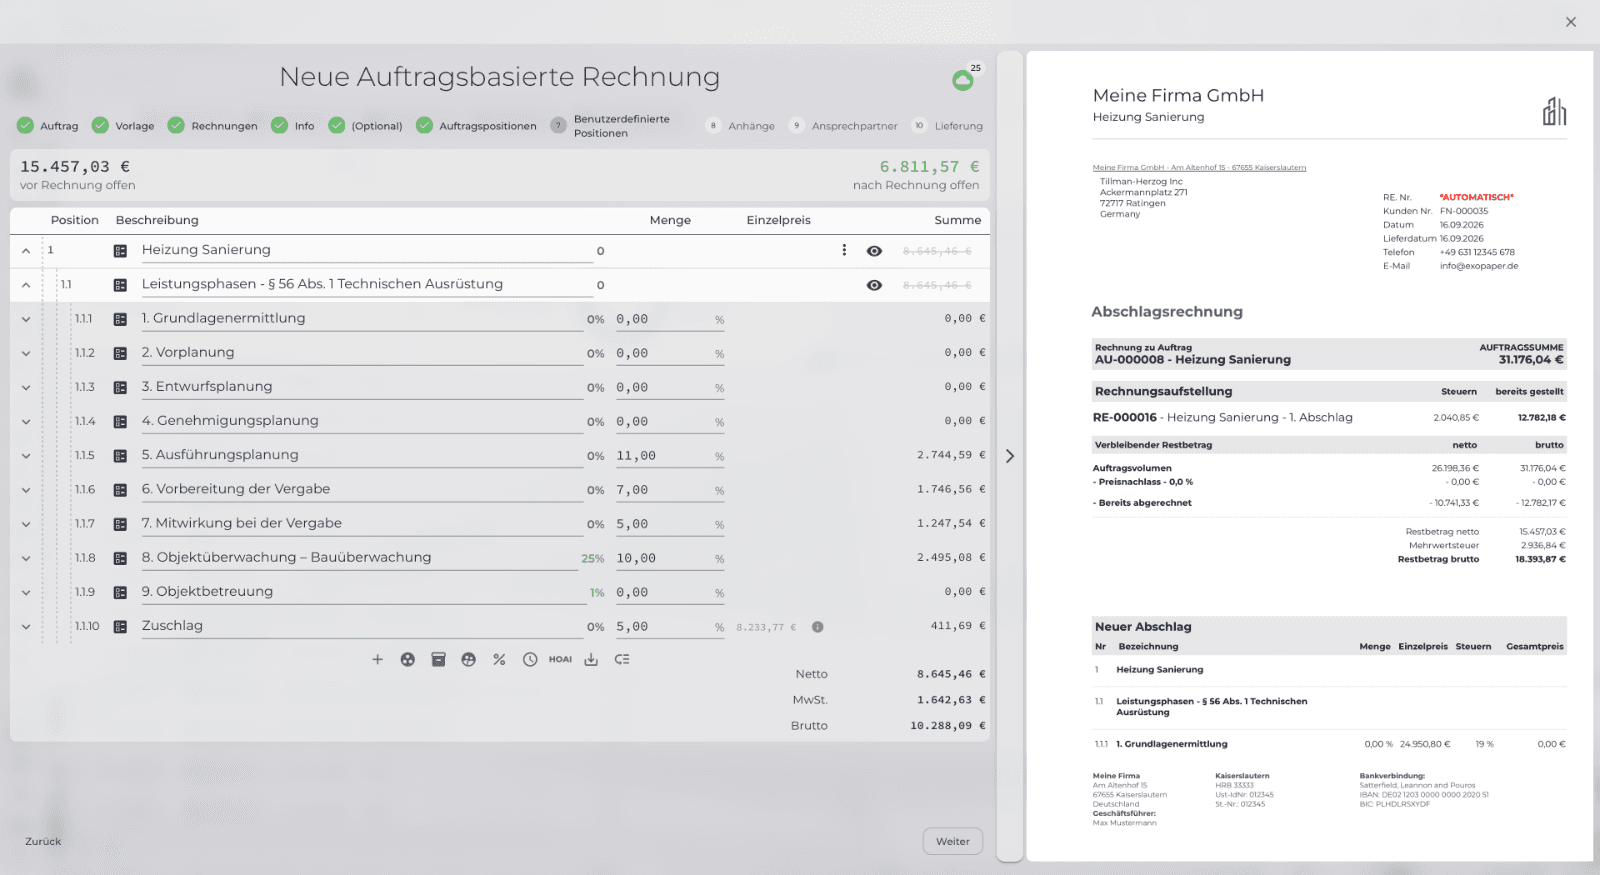This screenshot has width=1600, height=875.
Task: Click position type icon for 5. Ausführungsplanung
Action: pos(120,456)
